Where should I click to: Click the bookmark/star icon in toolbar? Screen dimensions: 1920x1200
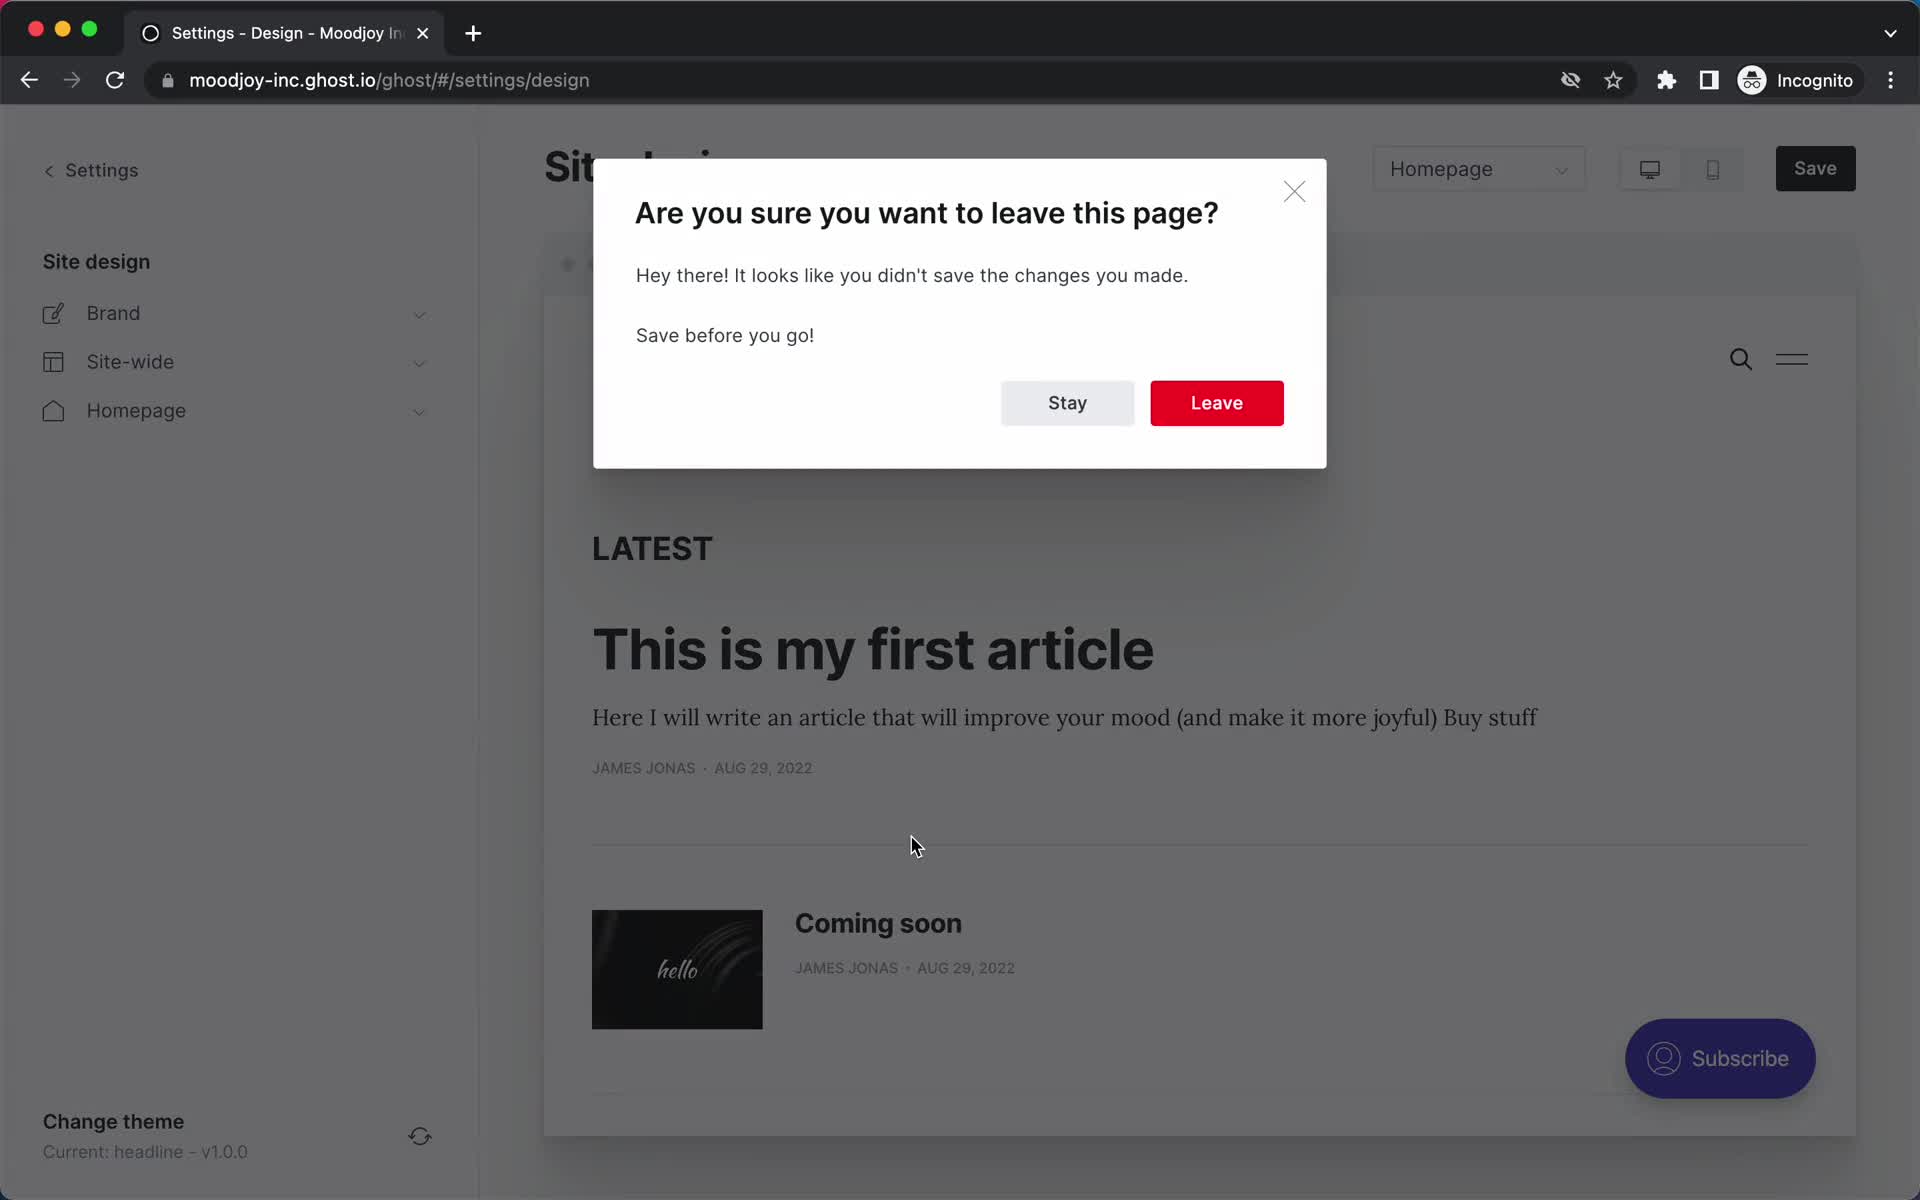point(1613,79)
